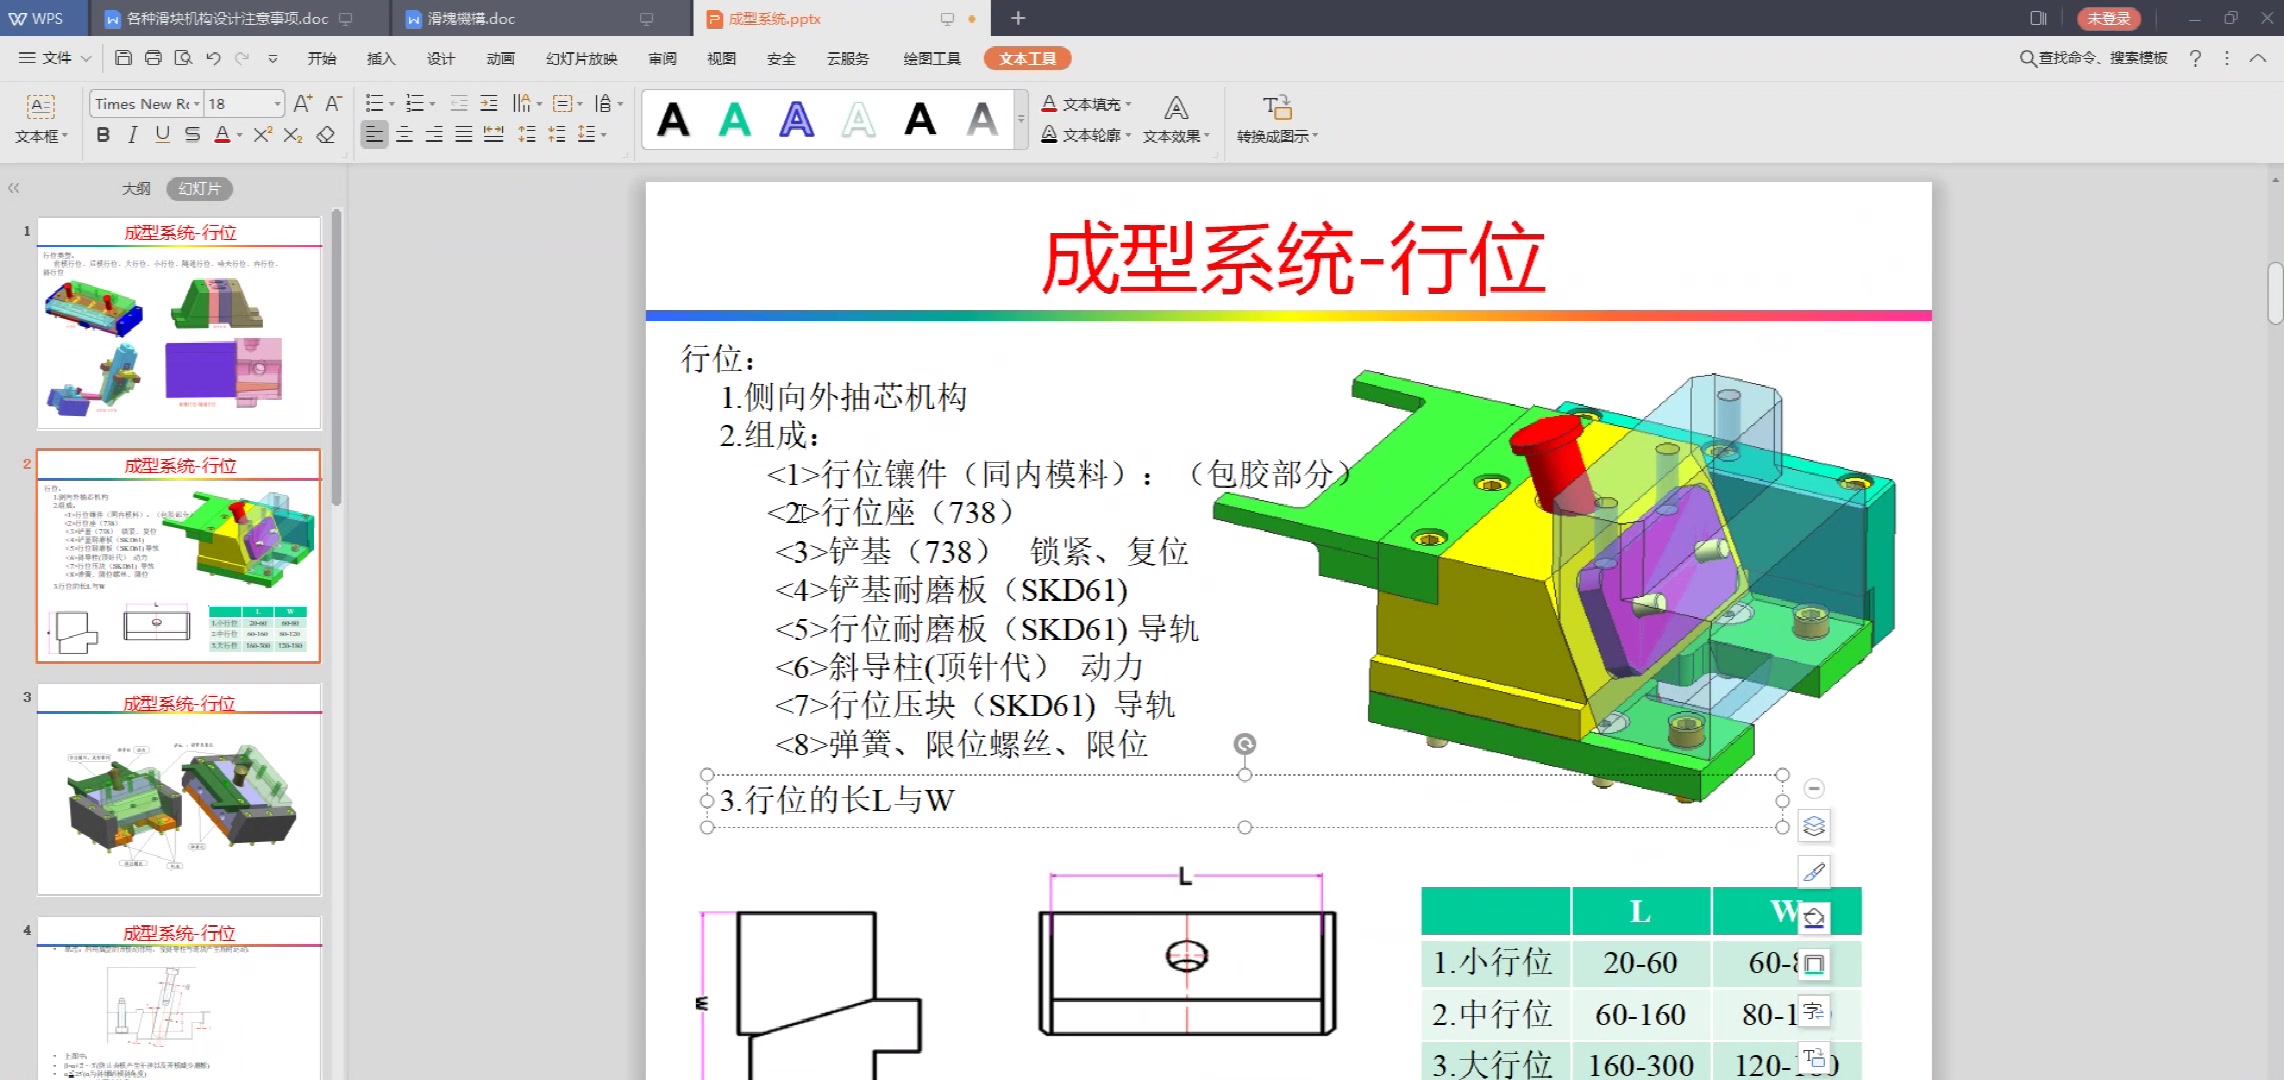Switch to the 大纲 outline view
The width and height of the screenshot is (2284, 1080).
coord(136,188)
